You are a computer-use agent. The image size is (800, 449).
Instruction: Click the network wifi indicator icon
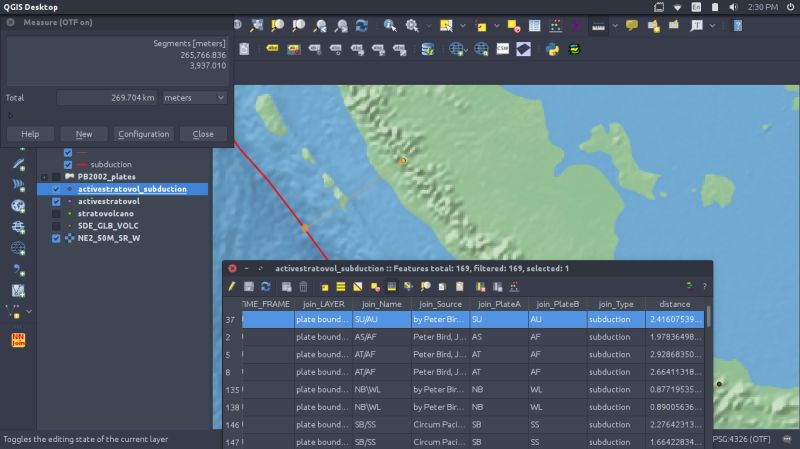677,7
